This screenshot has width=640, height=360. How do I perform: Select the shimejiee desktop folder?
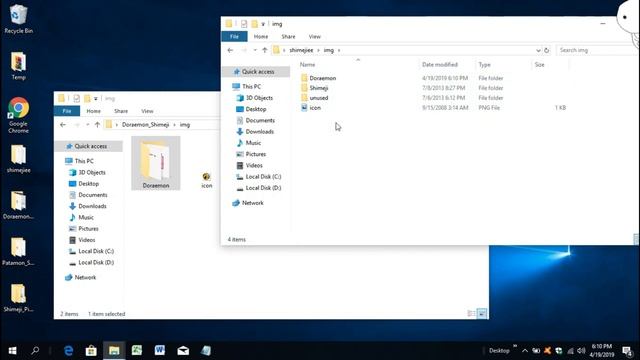(18, 159)
